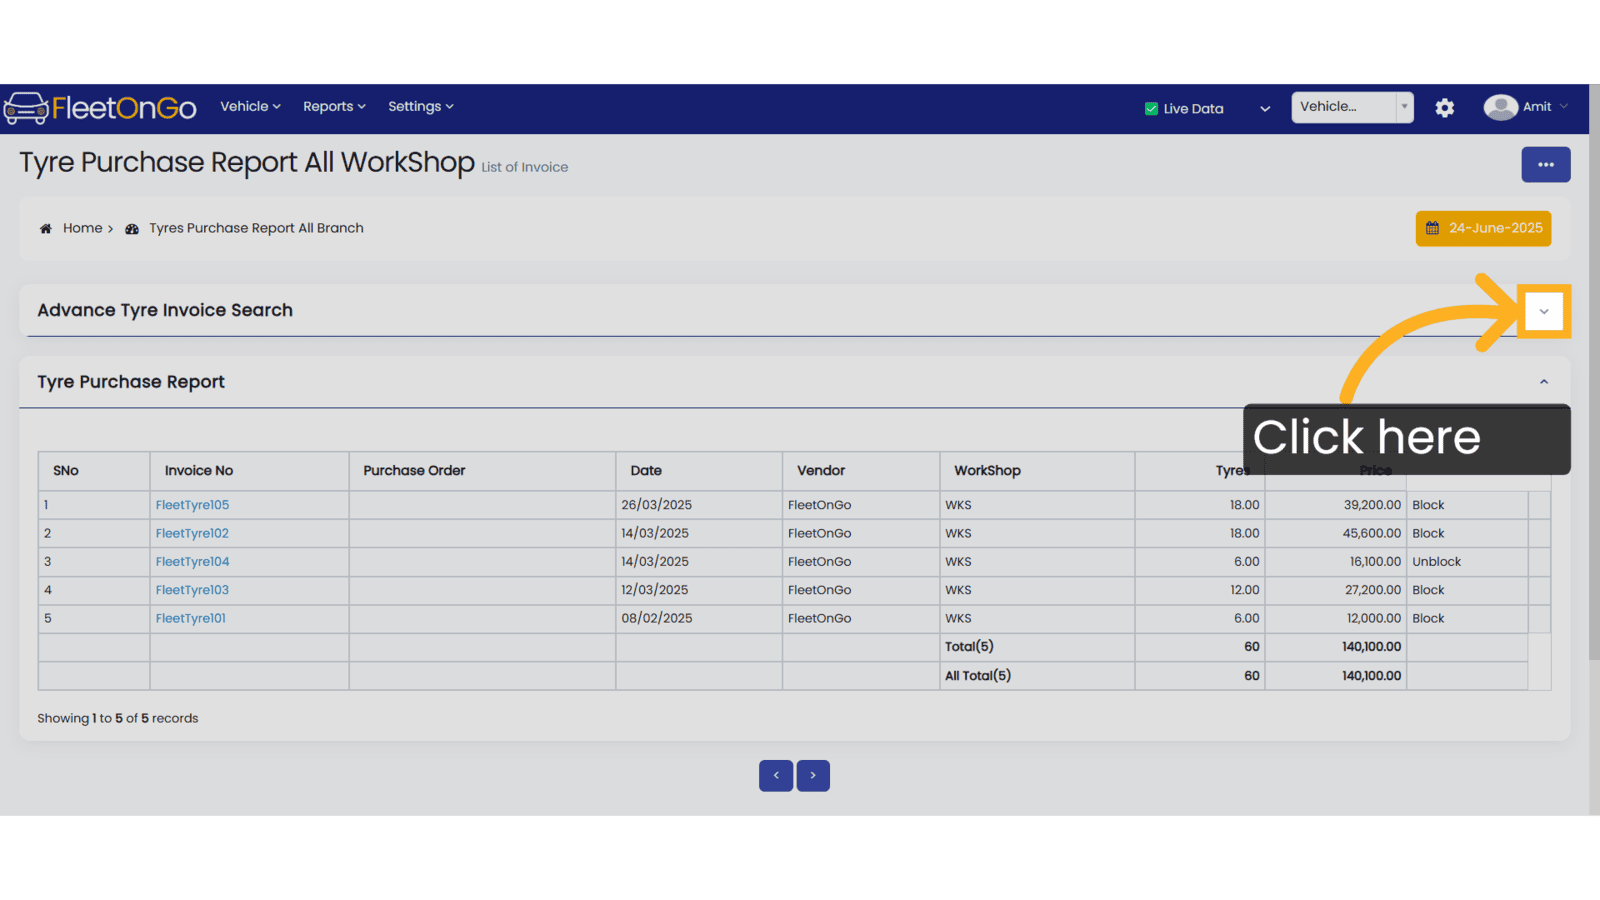The height and width of the screenshot is (900, 1600).
Task: Click the calendar icon on date button
Action: [1432, 228]
